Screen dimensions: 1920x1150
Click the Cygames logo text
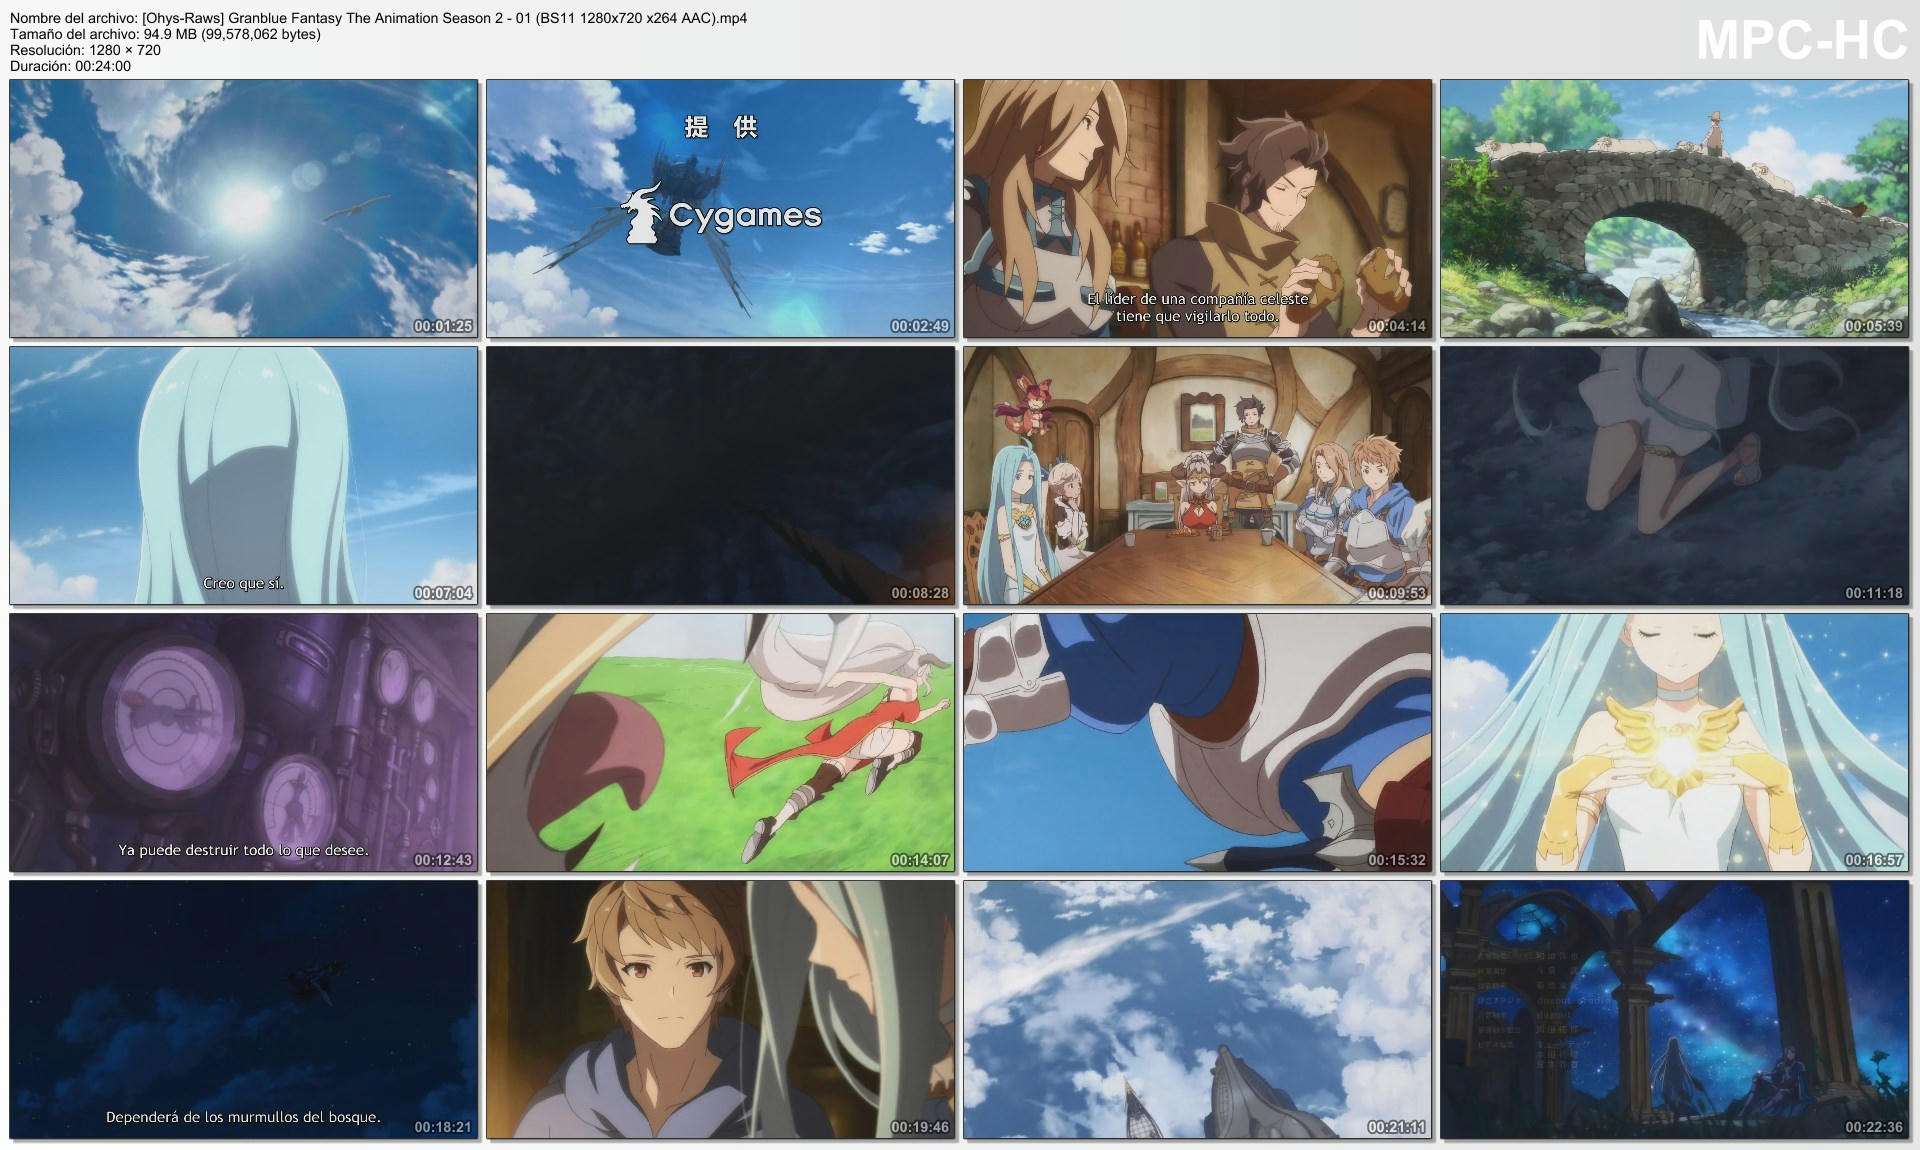point(745,215)
